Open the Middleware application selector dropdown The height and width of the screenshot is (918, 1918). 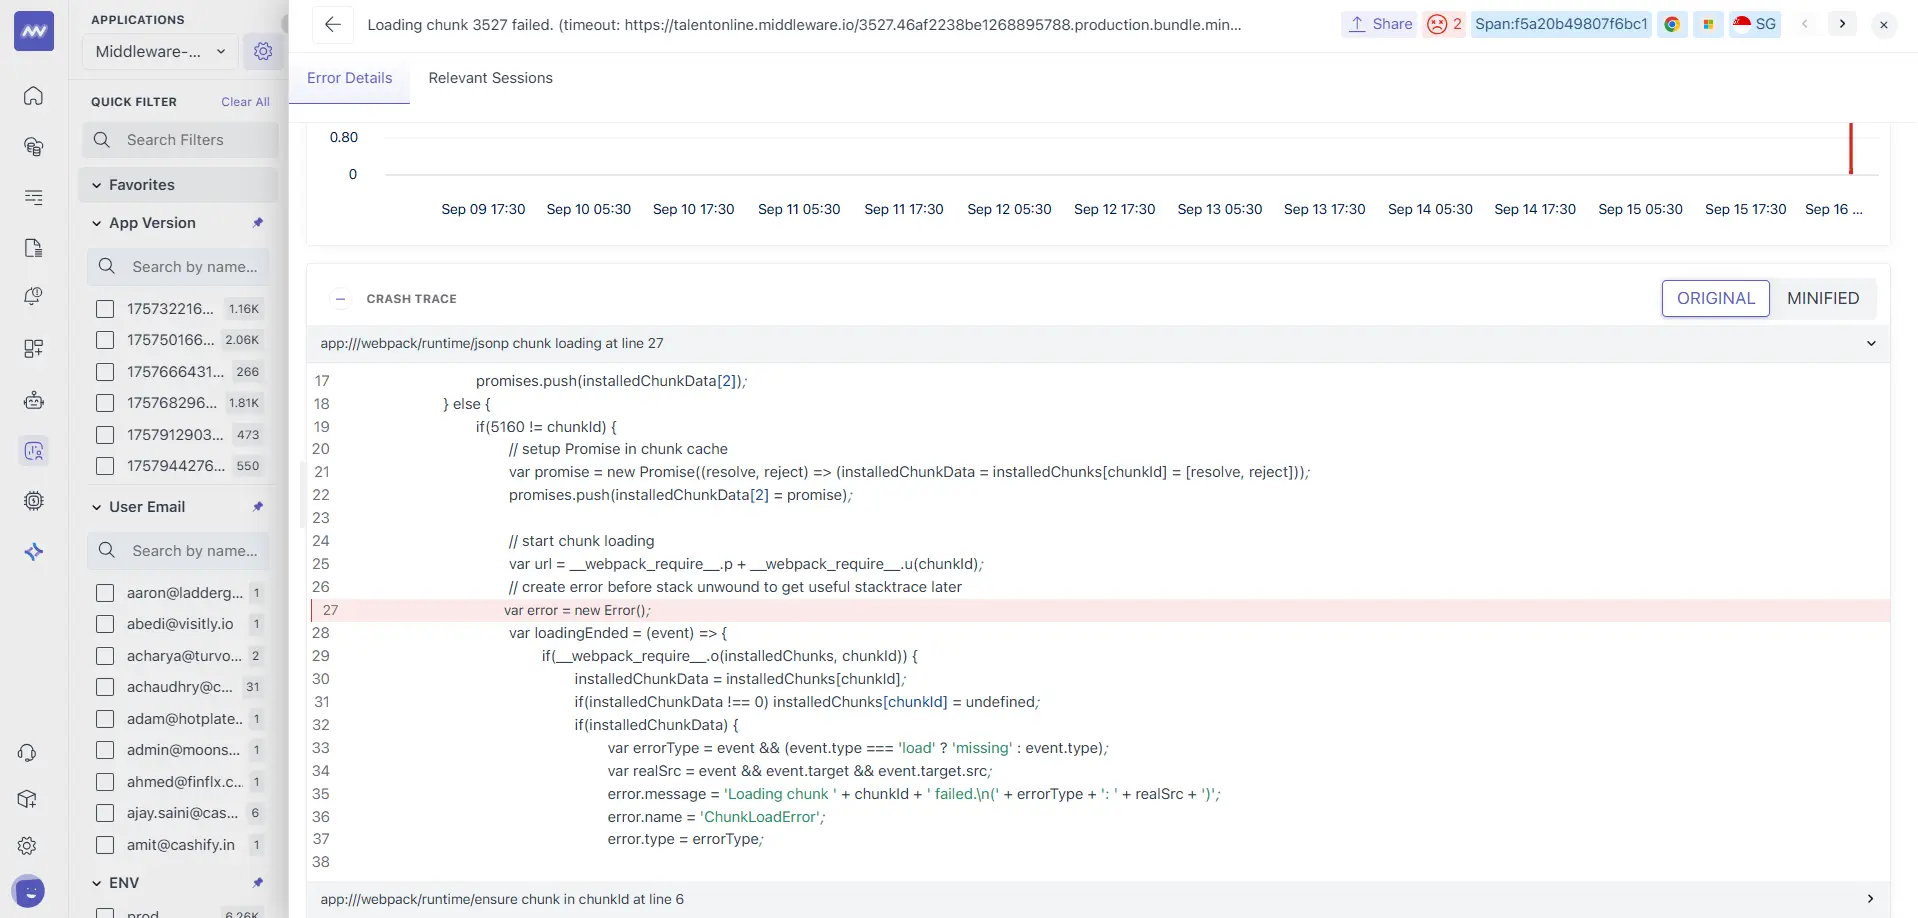point(158,51)
